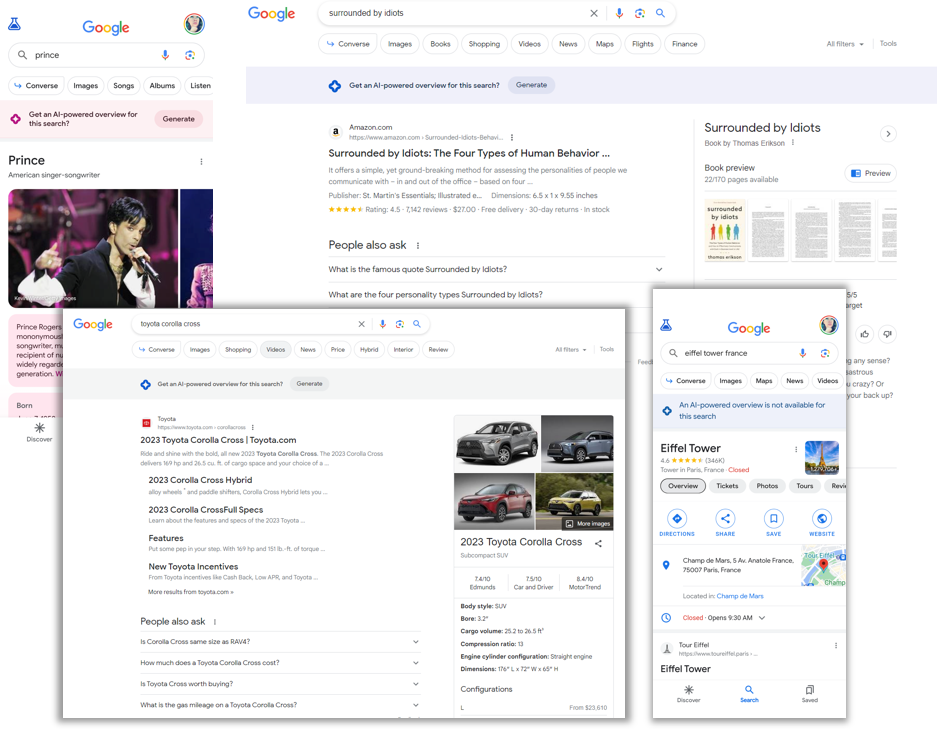The height and width of the screenshot is (729, 939).
Task: Click voice search icon in 'surrounded by idiots' search
Action: 619,13
